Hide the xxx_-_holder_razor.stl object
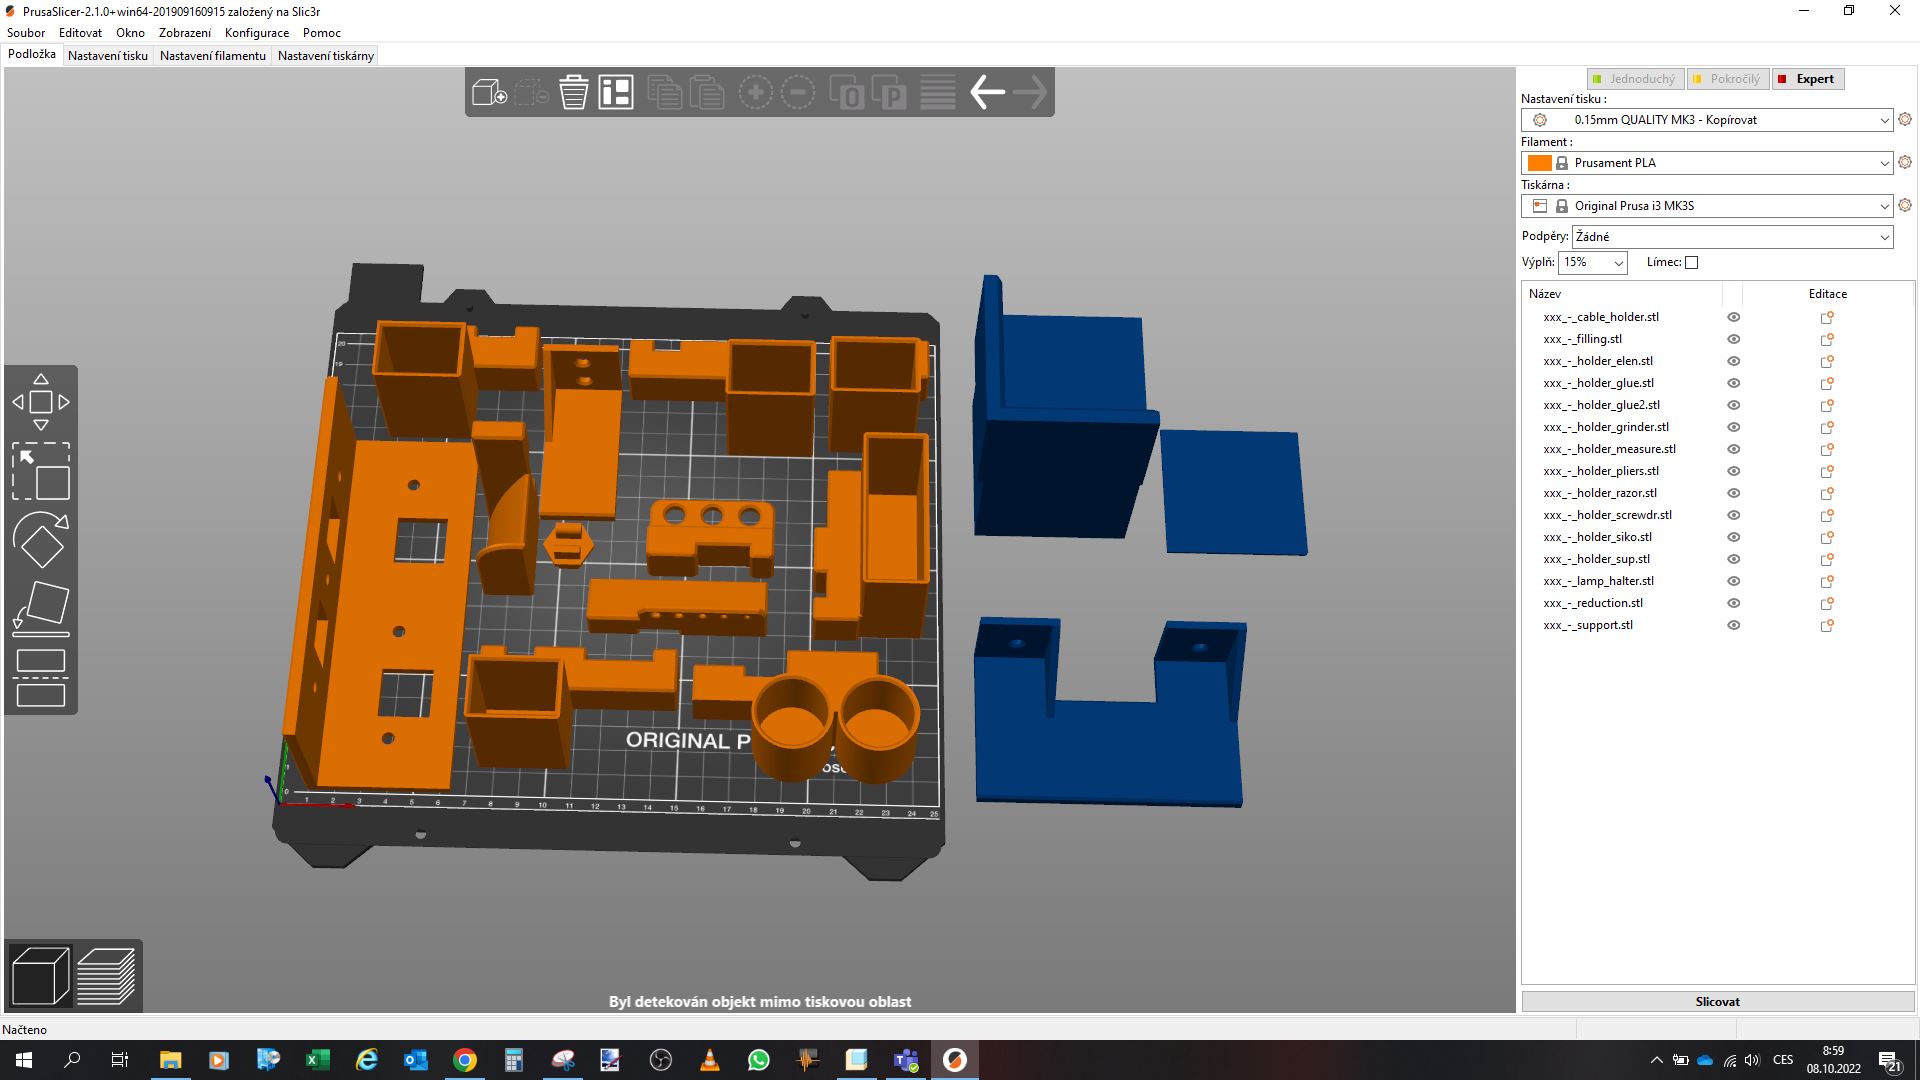1920x1080 pixels. [x=1734, y=493]
